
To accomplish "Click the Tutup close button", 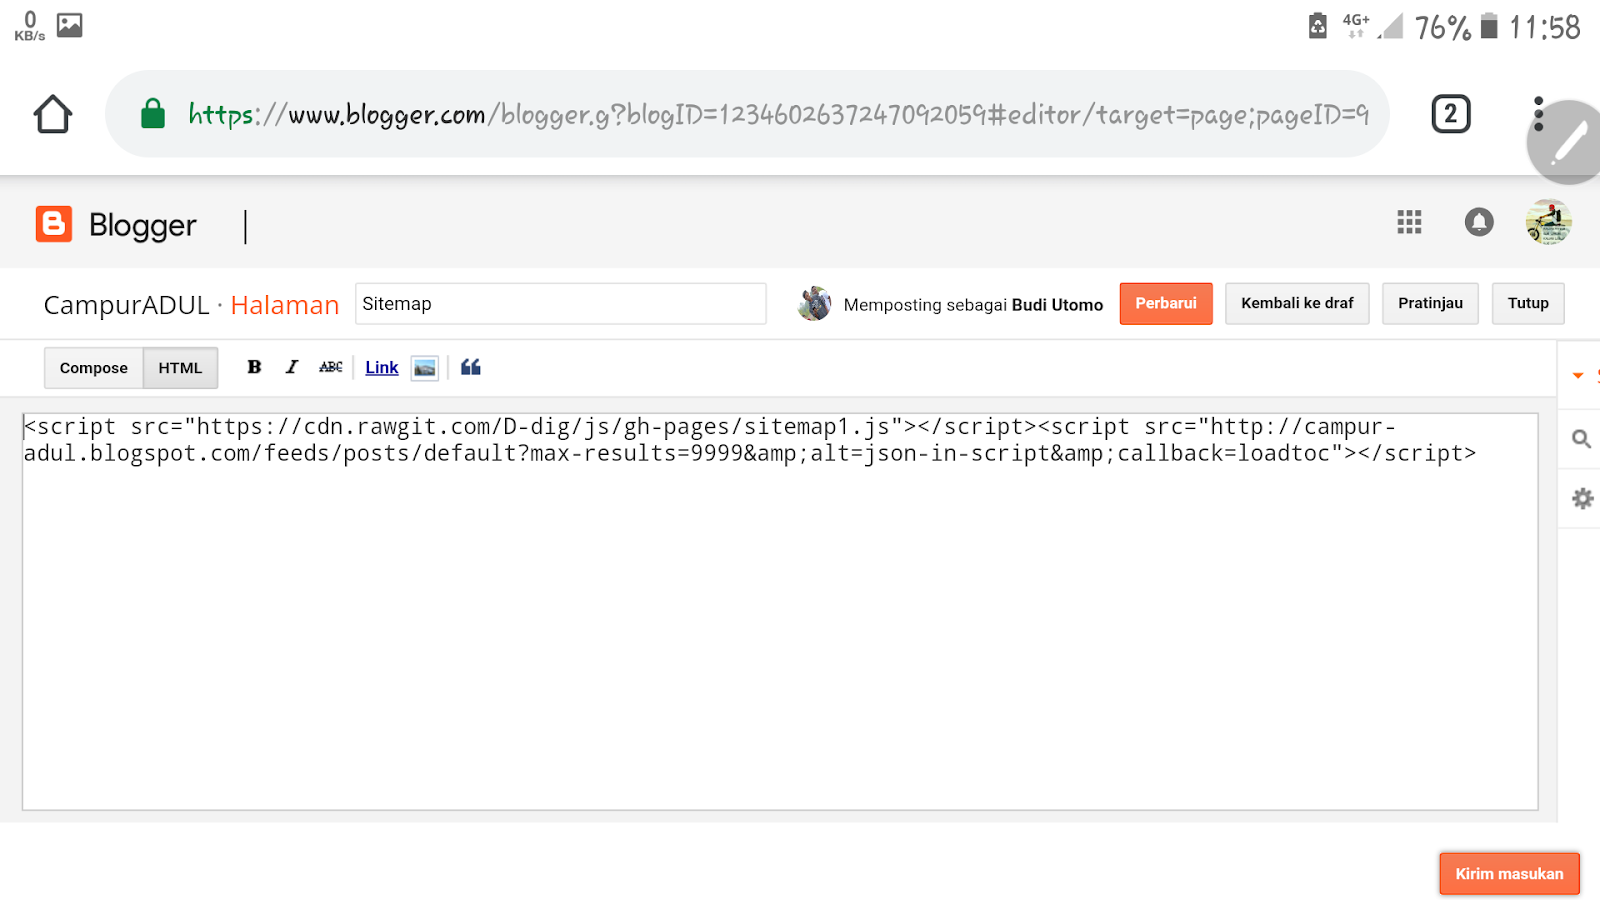I will (1528, 303).
